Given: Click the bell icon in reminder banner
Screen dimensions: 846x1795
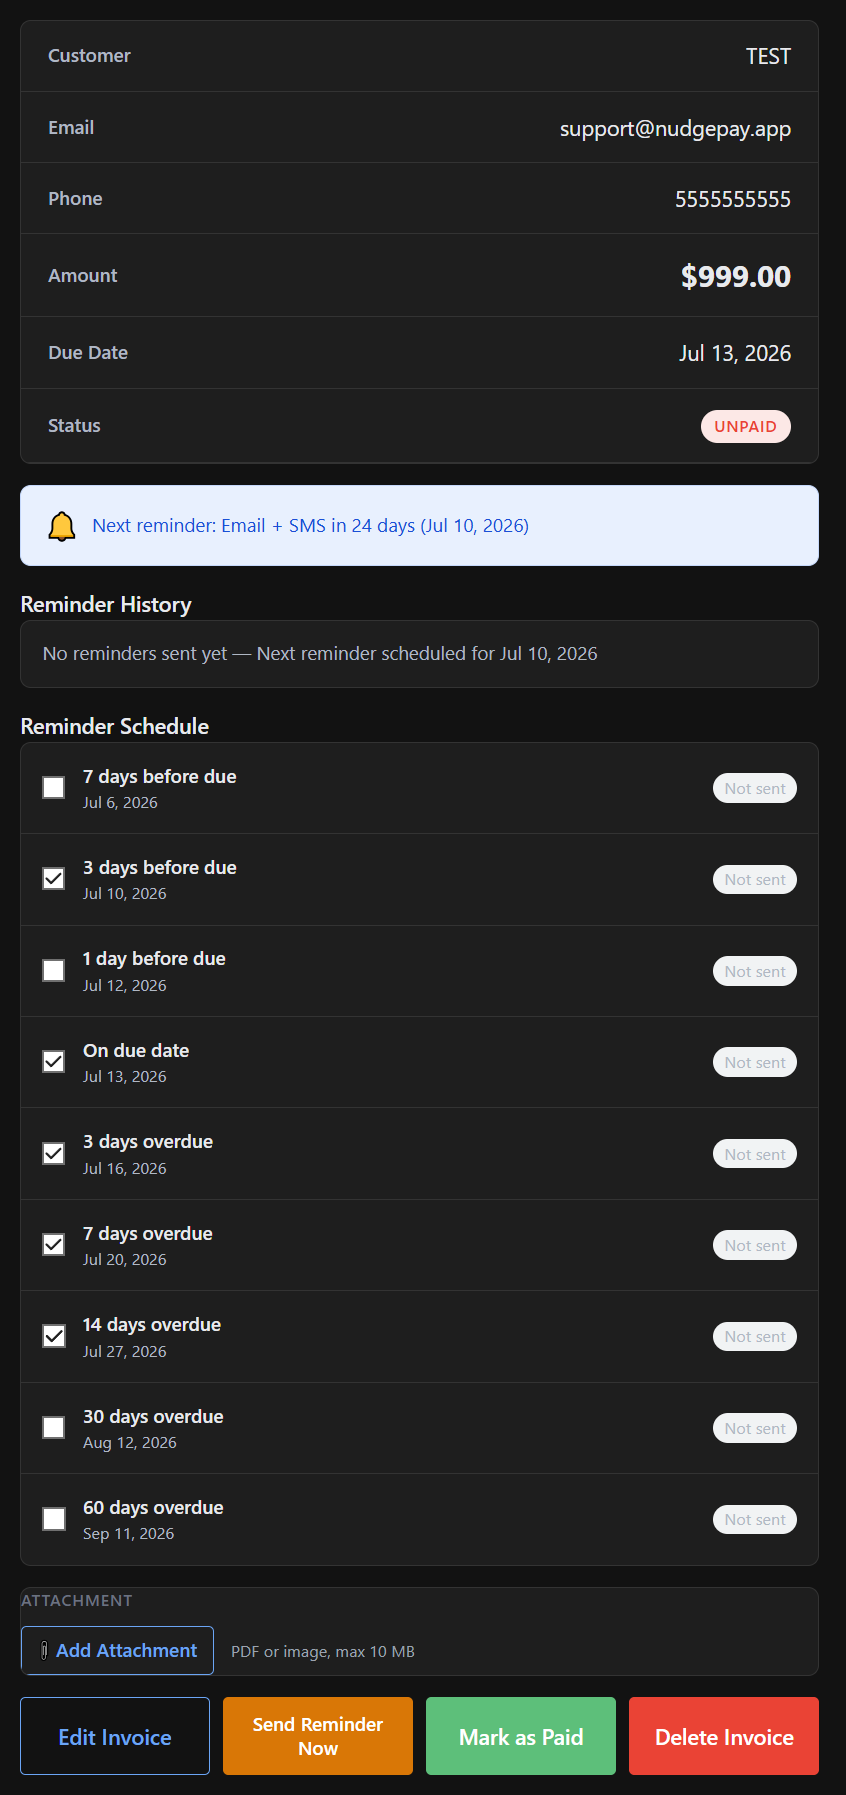Looking at the screenshot, I should coord(62,526).
